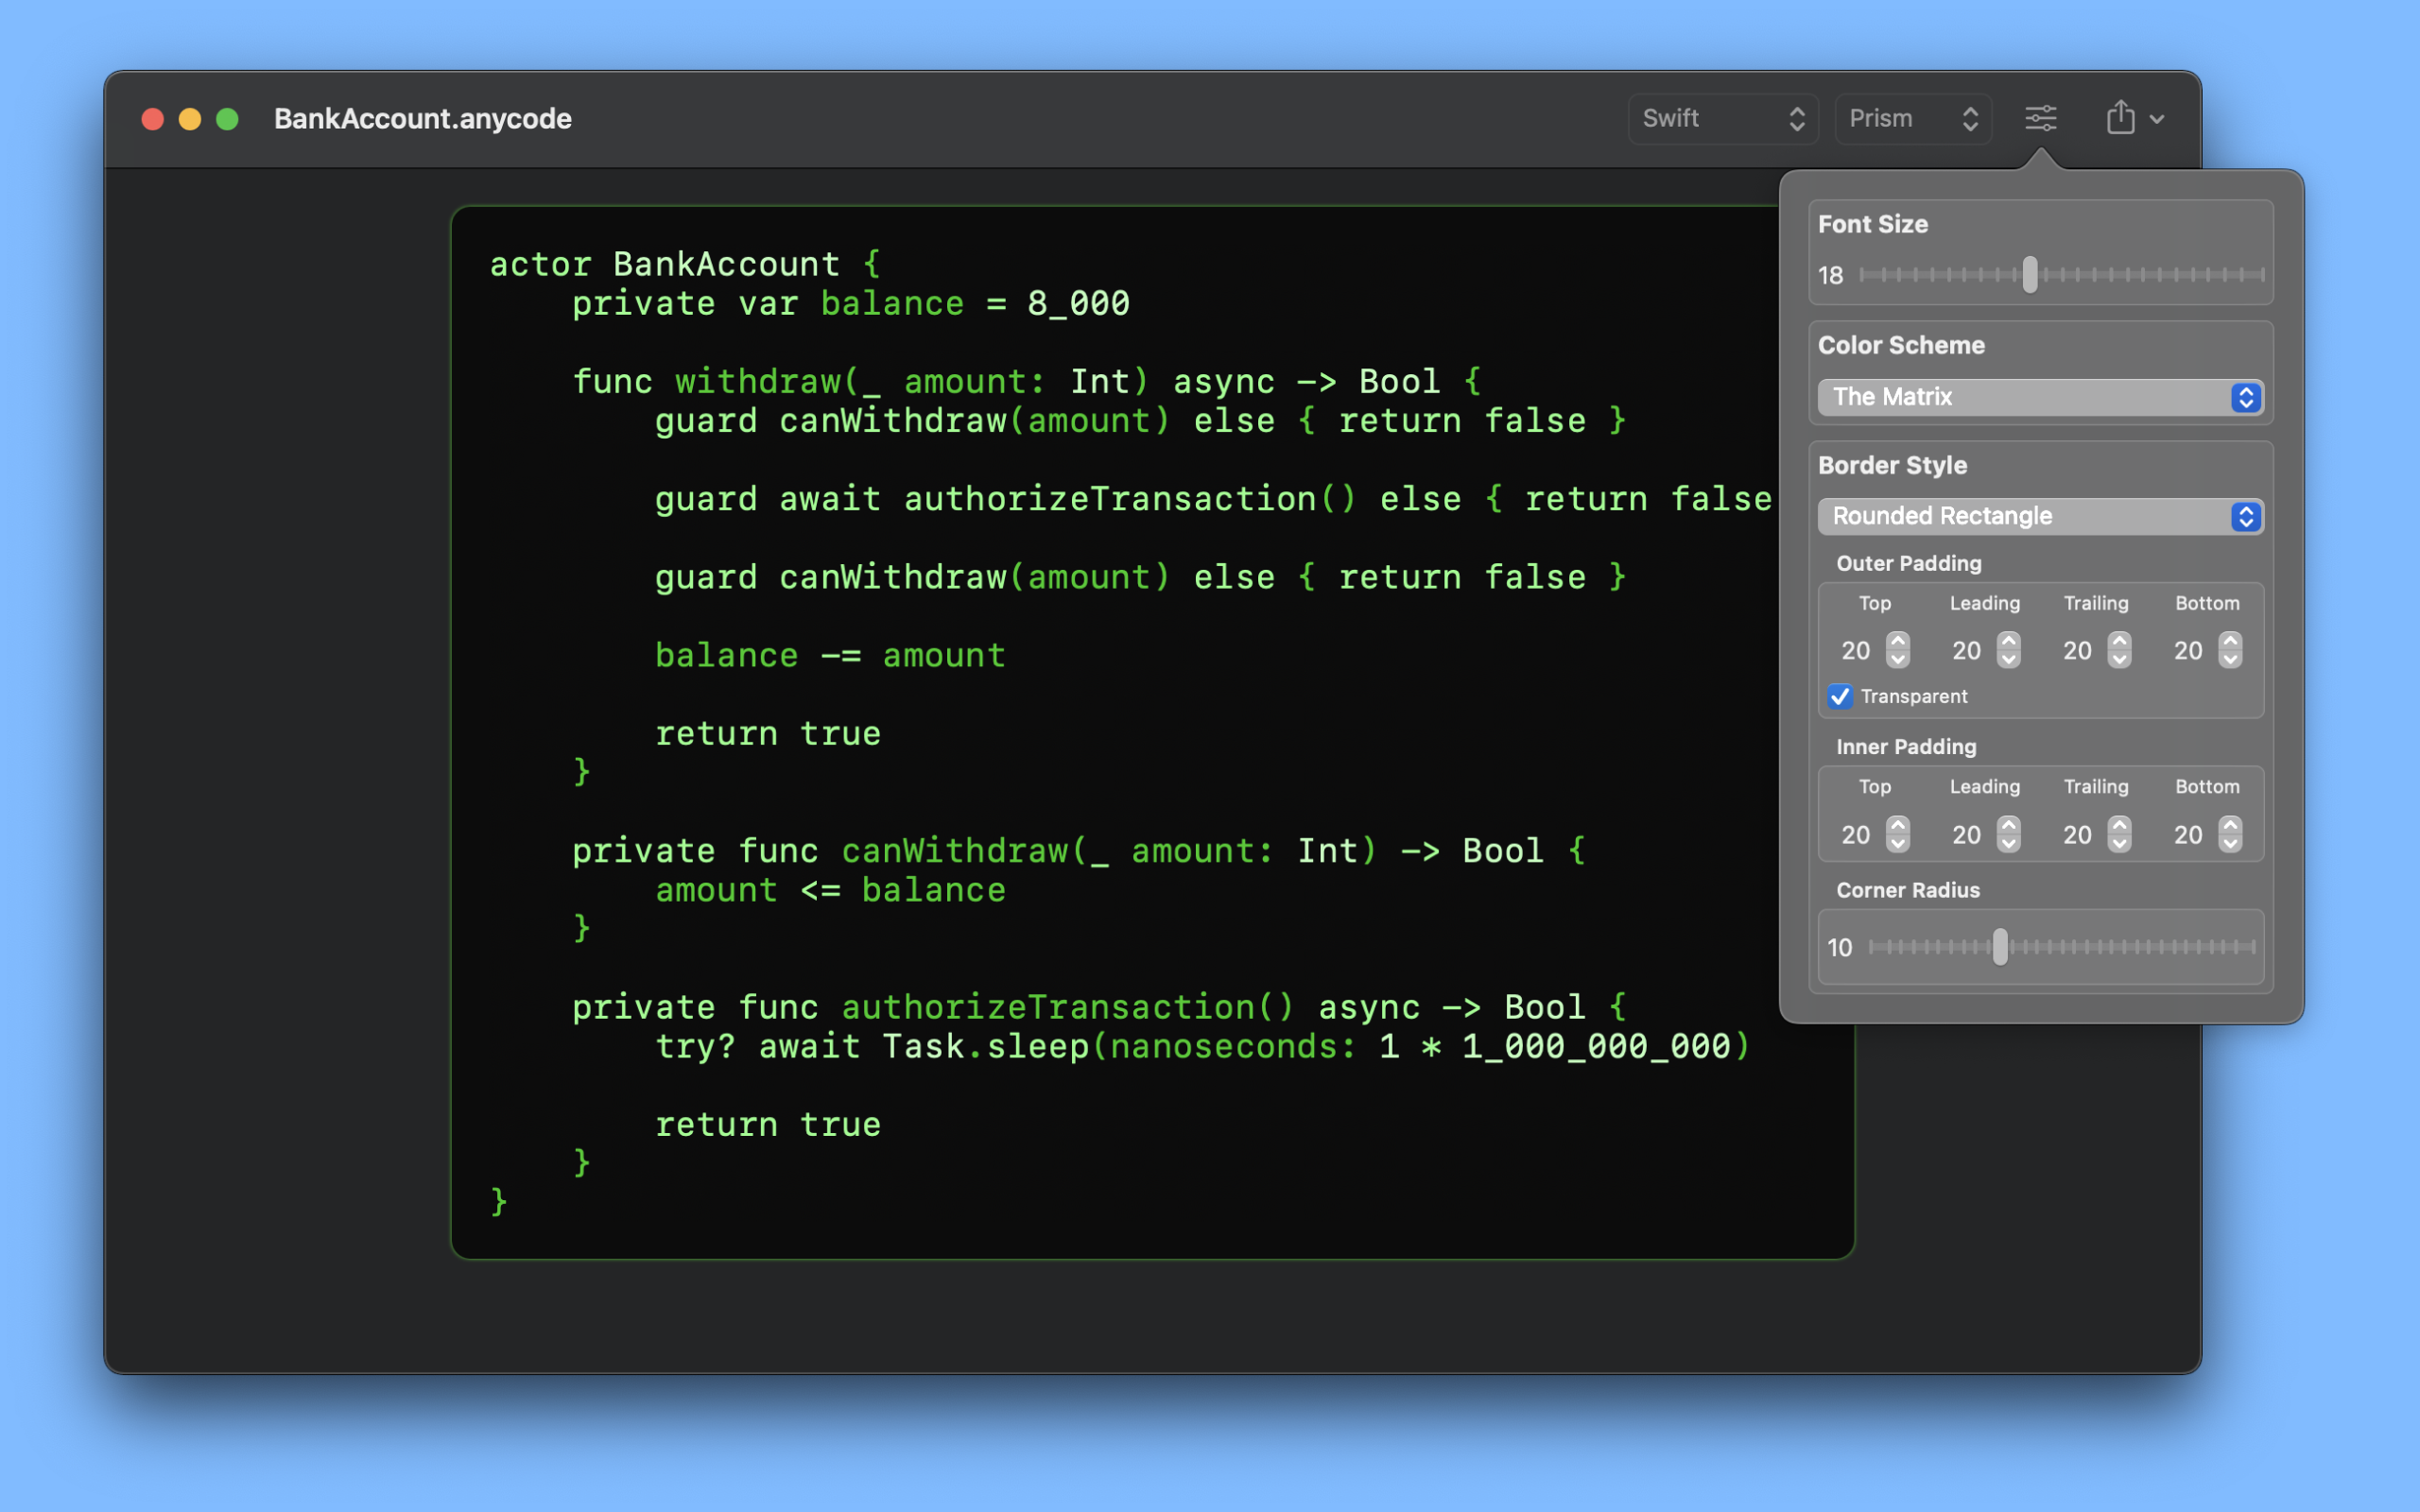Click Inner Padding Bottom value 20
Image resolution: width=2420 pixels, height=1512 pixels.
pyautogui.click(x=2188, y=835)
